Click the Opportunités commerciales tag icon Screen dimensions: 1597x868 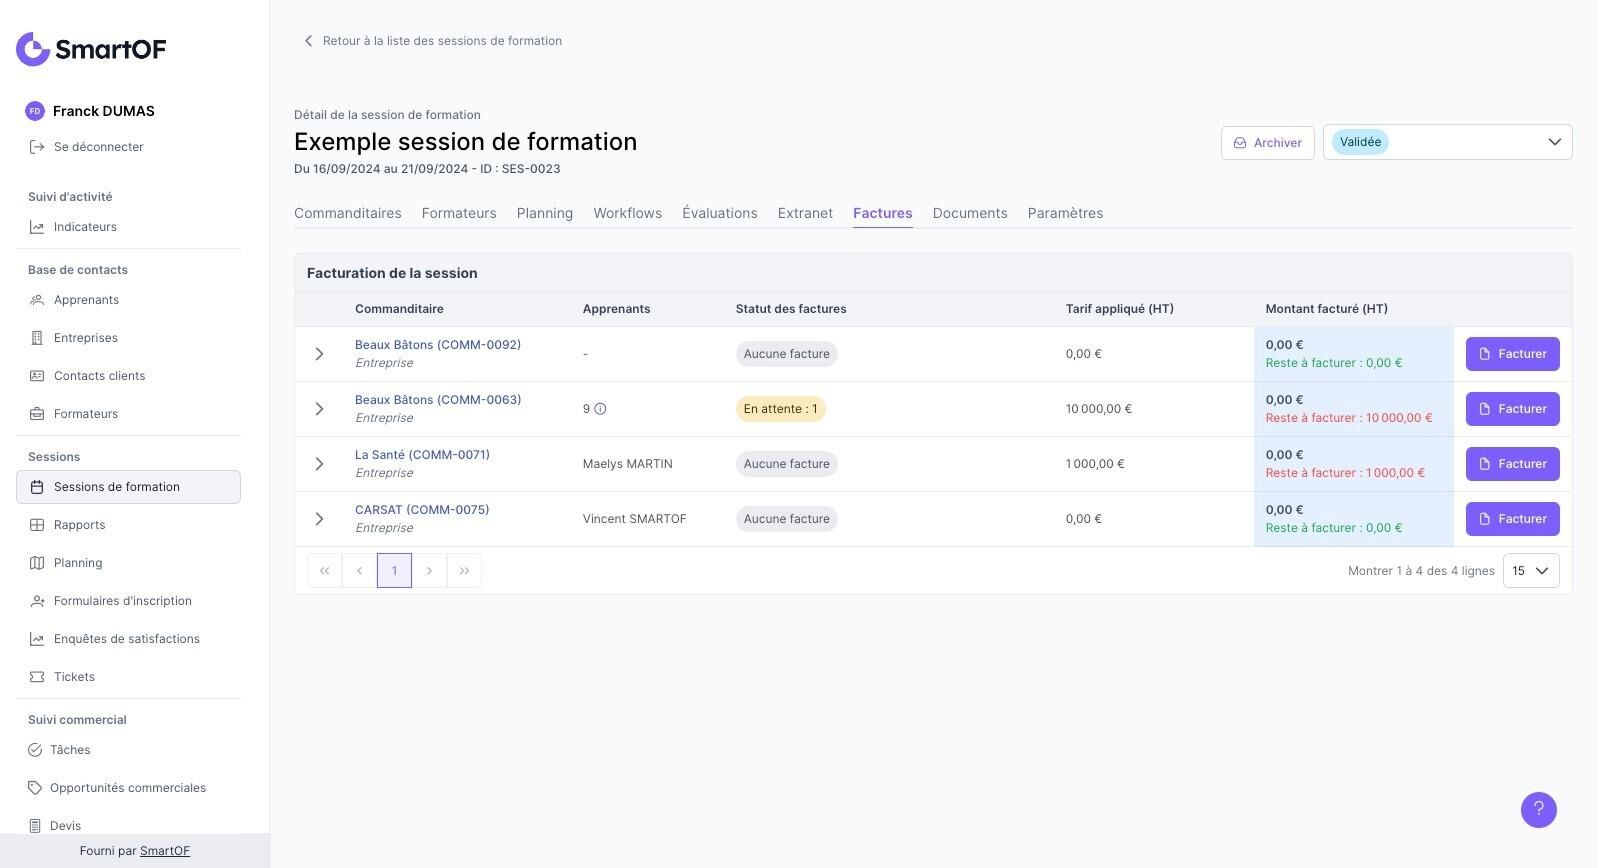(x=35, y=788)
